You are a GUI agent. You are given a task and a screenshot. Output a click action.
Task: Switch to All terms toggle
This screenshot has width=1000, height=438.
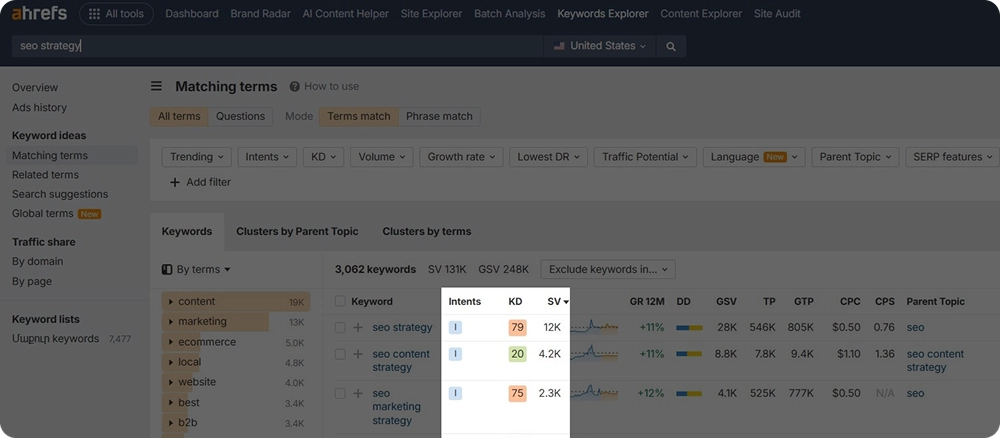point(179,116)
